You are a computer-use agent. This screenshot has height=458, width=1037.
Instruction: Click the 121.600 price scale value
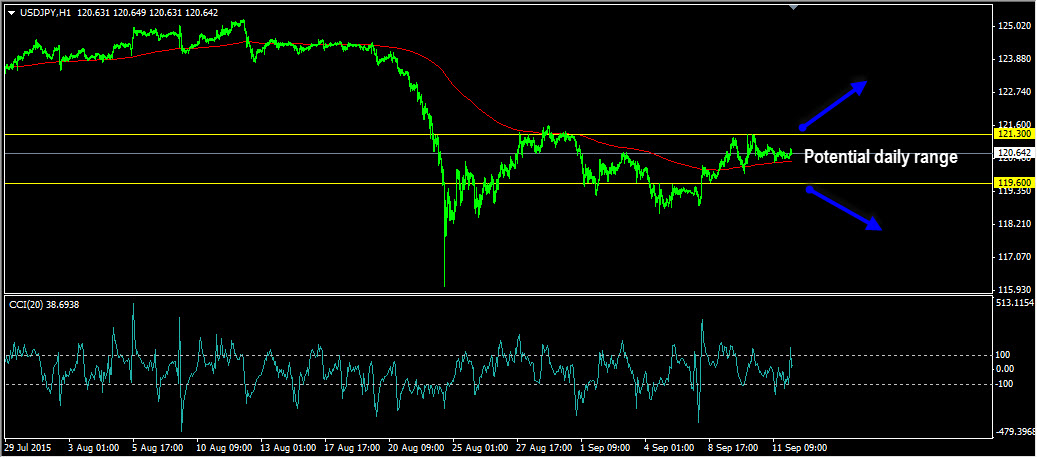pyautogui.click(x=1014, y=124)
